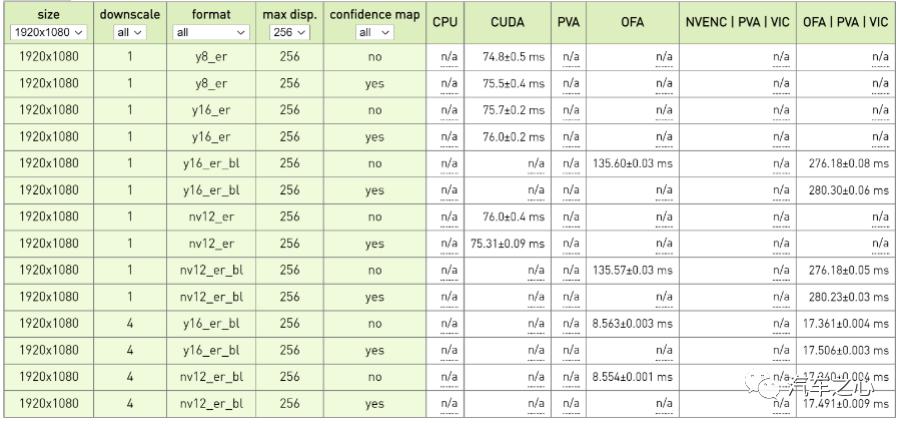Click the CPU column header
Screen dimensions: 904x426
[445, 22]
